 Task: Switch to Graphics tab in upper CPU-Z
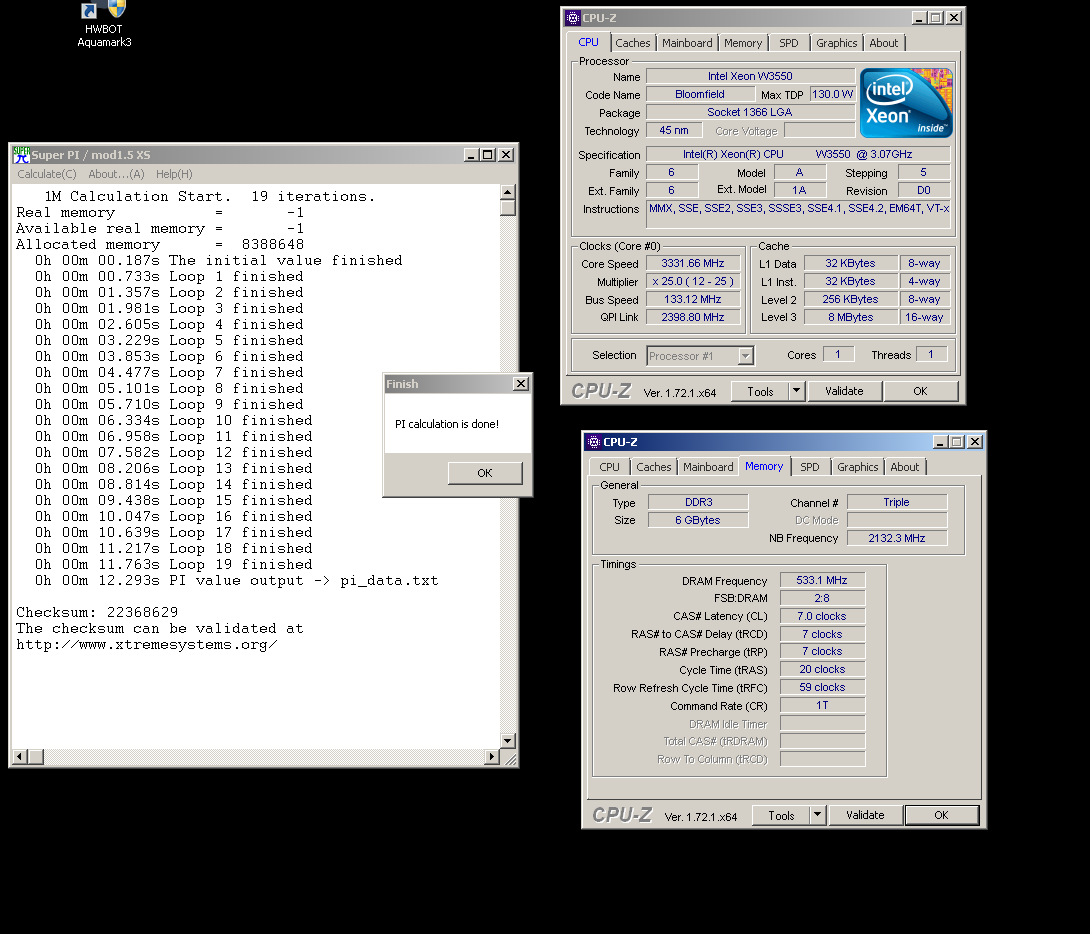(836, 43)
